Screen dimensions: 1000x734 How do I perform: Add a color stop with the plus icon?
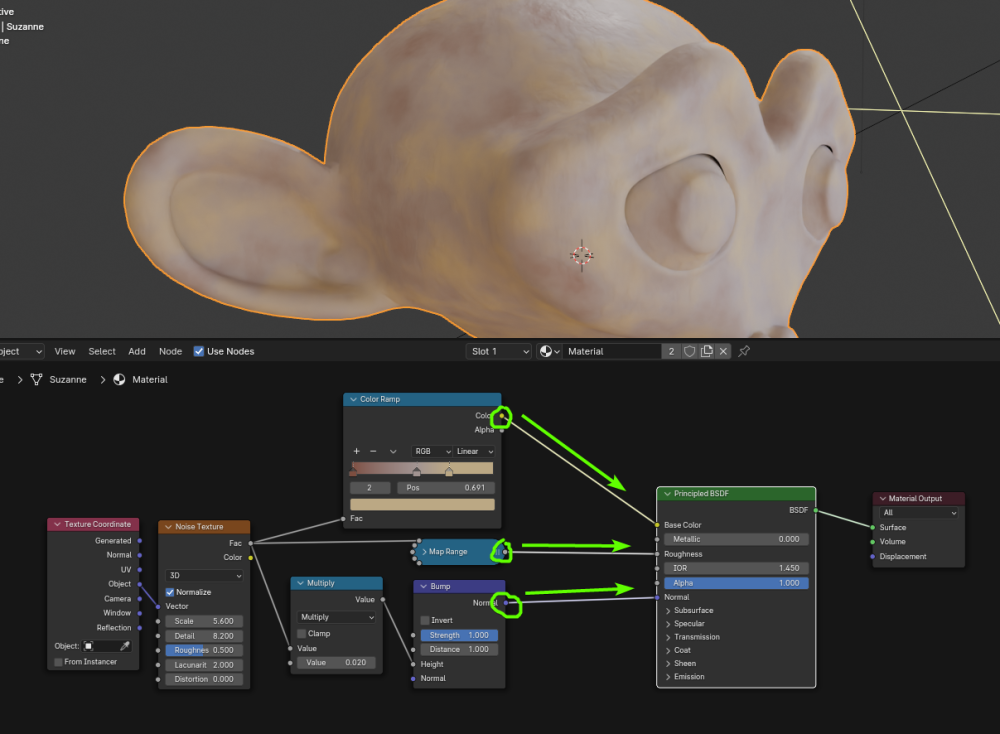tap(356, 451)
